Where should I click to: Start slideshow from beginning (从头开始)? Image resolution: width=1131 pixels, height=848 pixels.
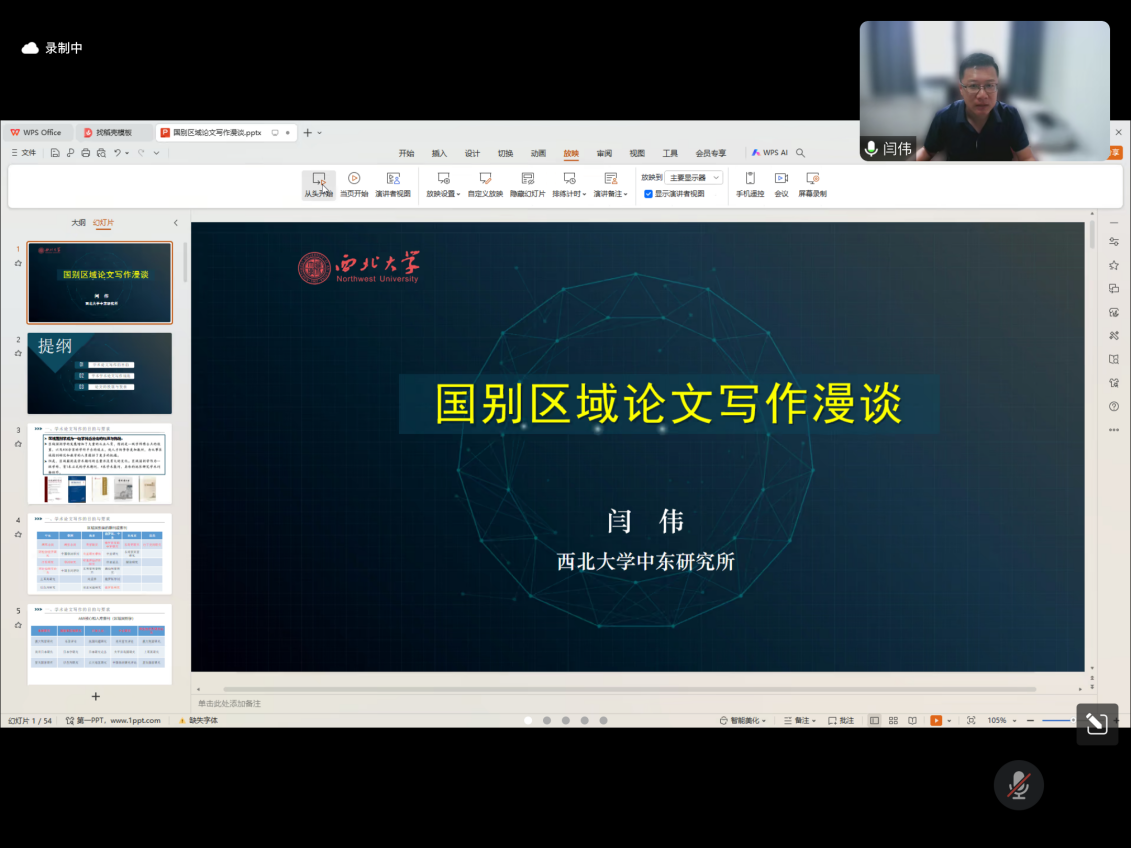[x=318, y=184]
